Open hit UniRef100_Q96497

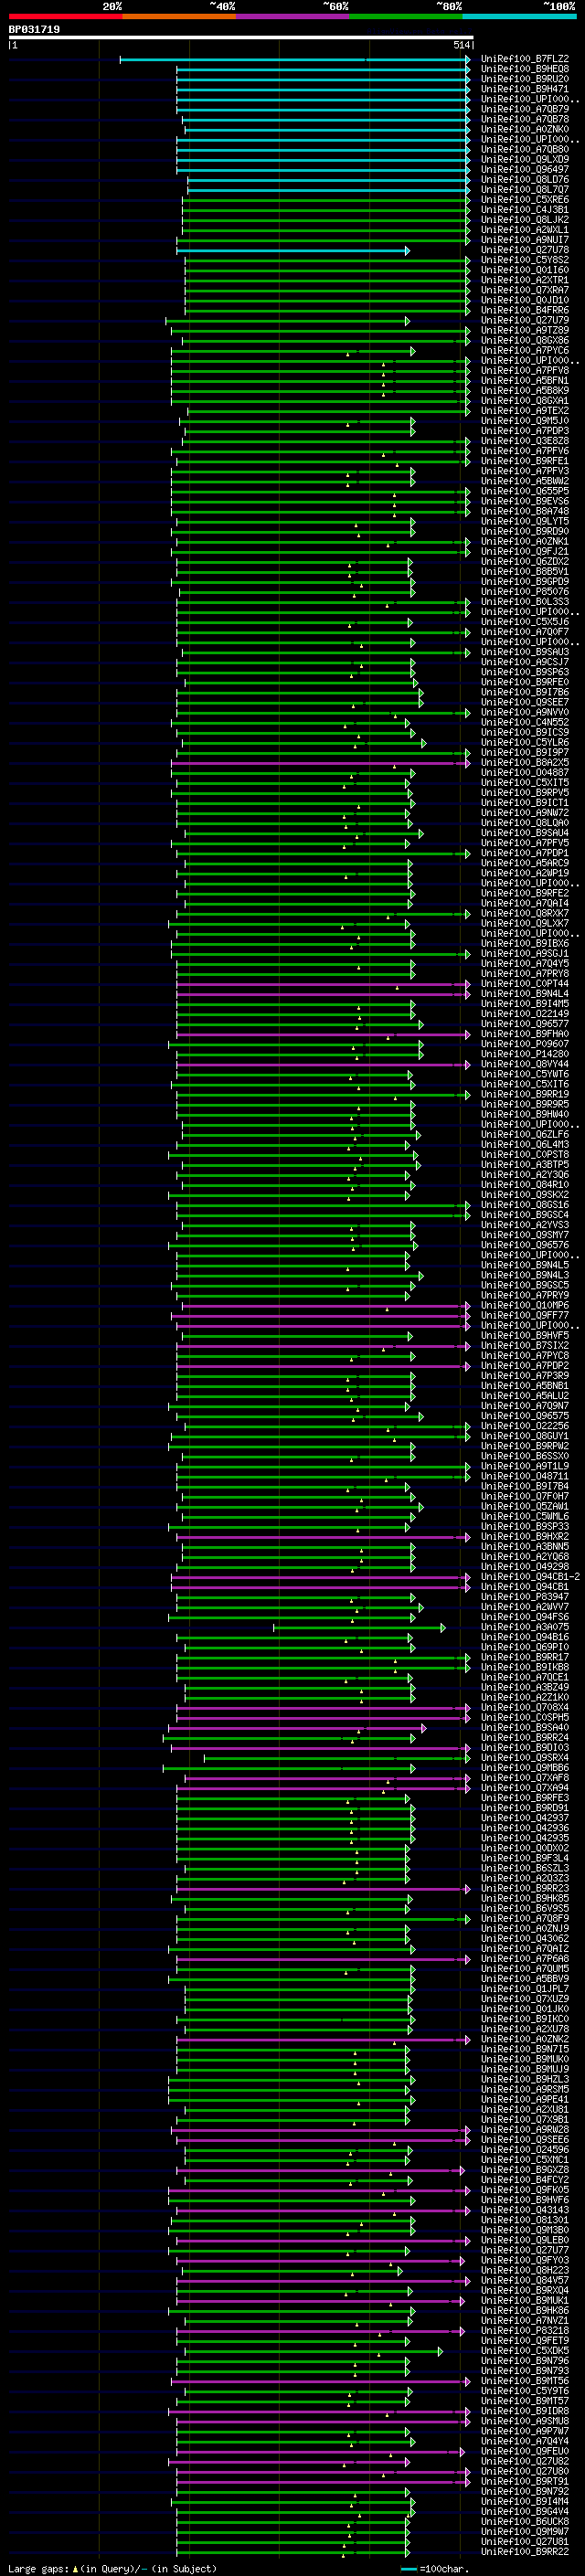(524, 169)
